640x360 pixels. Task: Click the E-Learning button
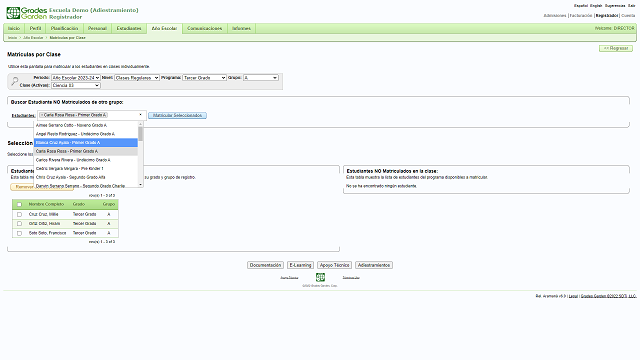300,265
